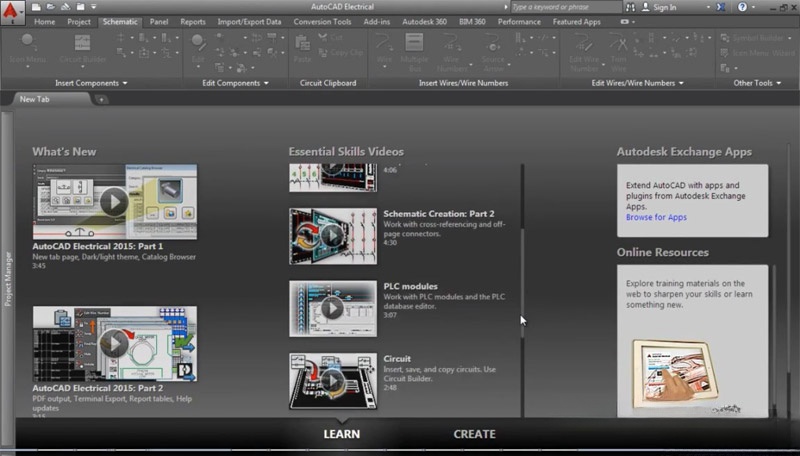The width and height of the screenshot is (800, 456).
Task: Open the Project Manager side palette
Action: coord(7,278)
